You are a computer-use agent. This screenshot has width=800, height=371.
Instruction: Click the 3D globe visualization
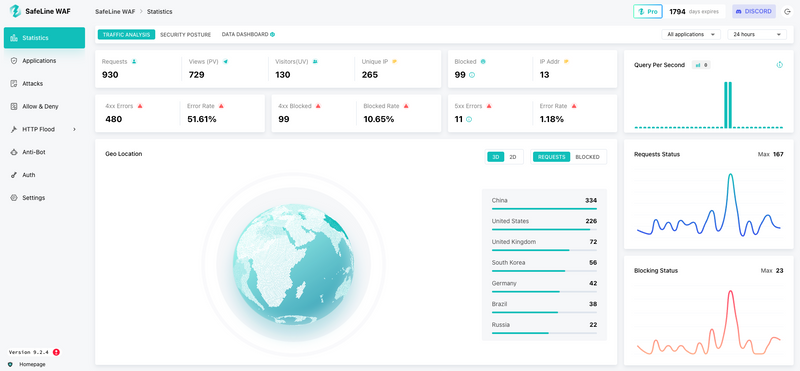click(x=293, y=264)
